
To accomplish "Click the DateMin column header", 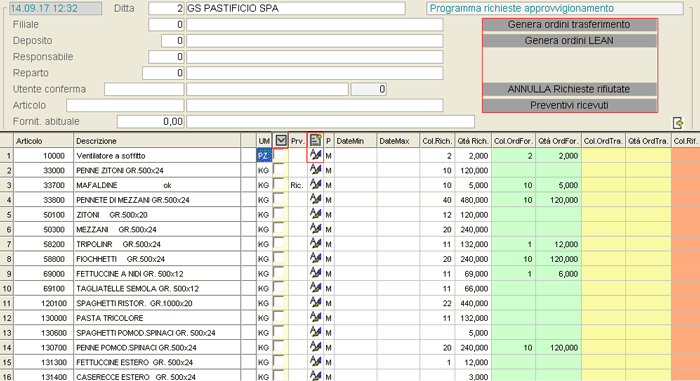I will [355, 141].
